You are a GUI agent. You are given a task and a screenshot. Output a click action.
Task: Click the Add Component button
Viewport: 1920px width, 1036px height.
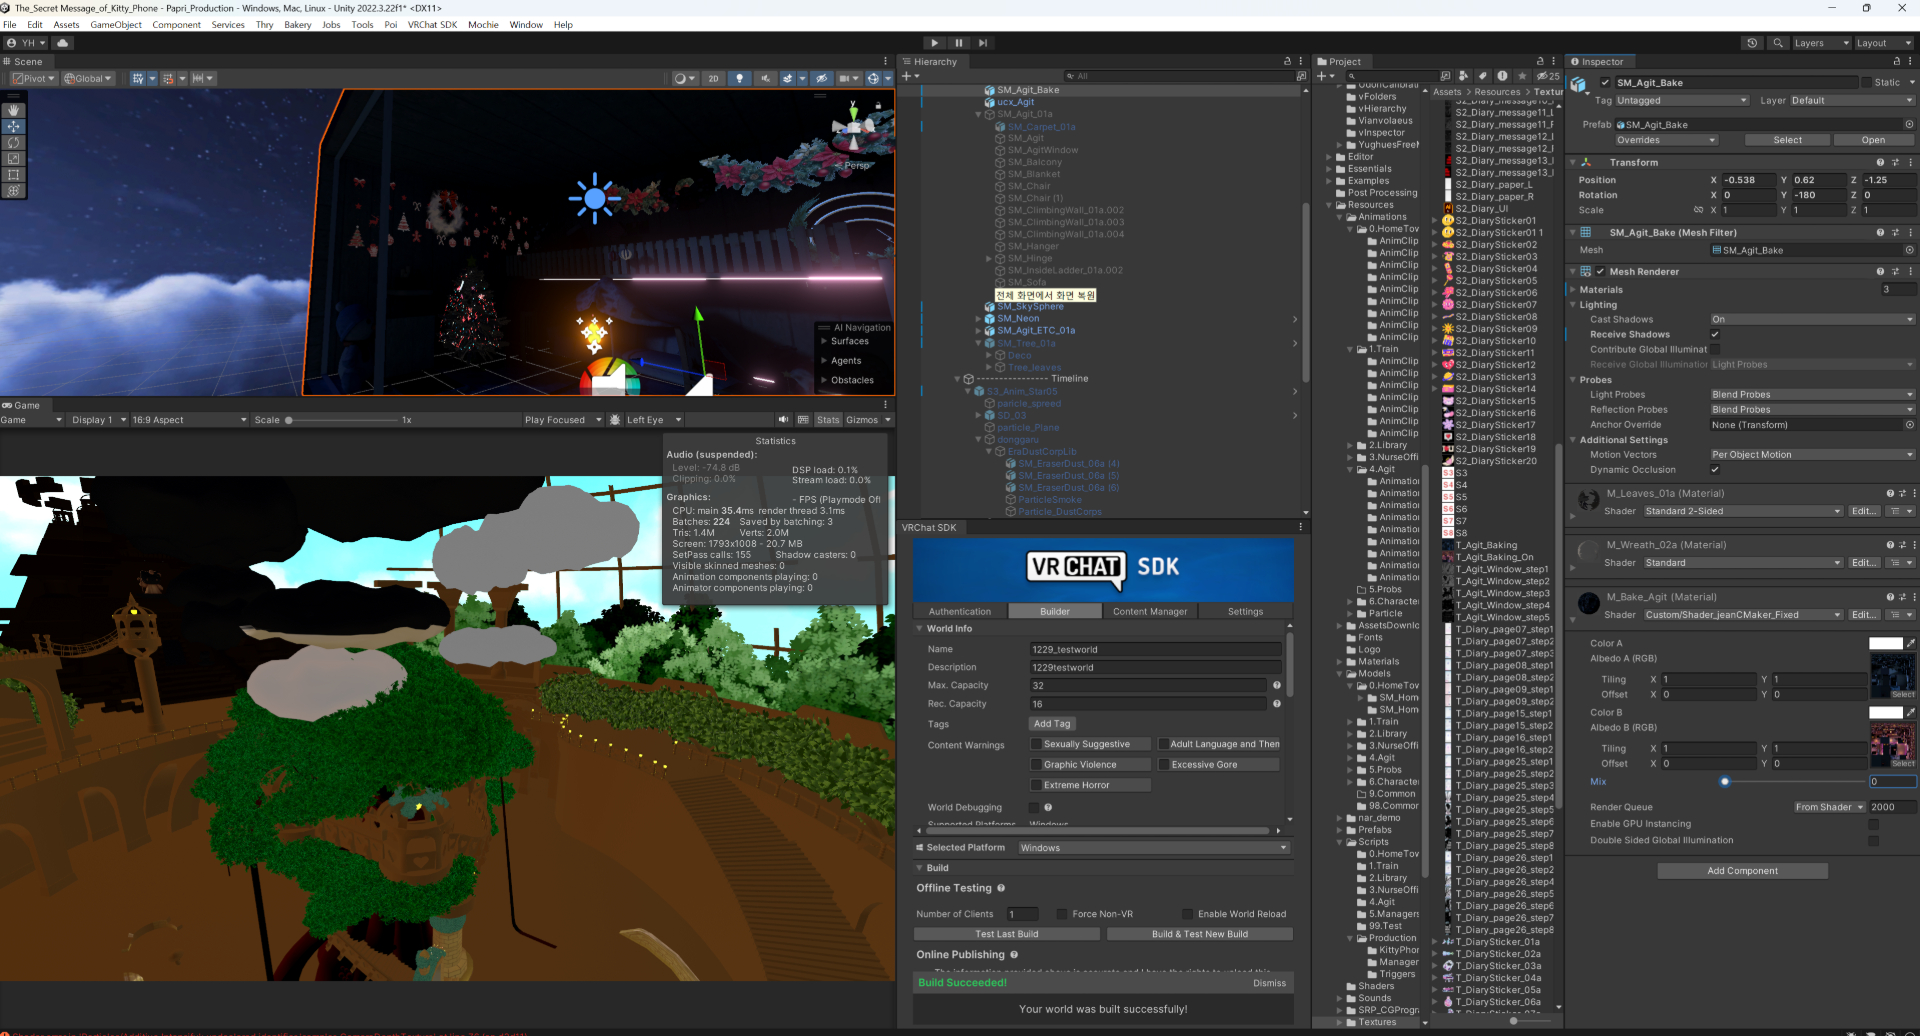[x=1742, y=871]
